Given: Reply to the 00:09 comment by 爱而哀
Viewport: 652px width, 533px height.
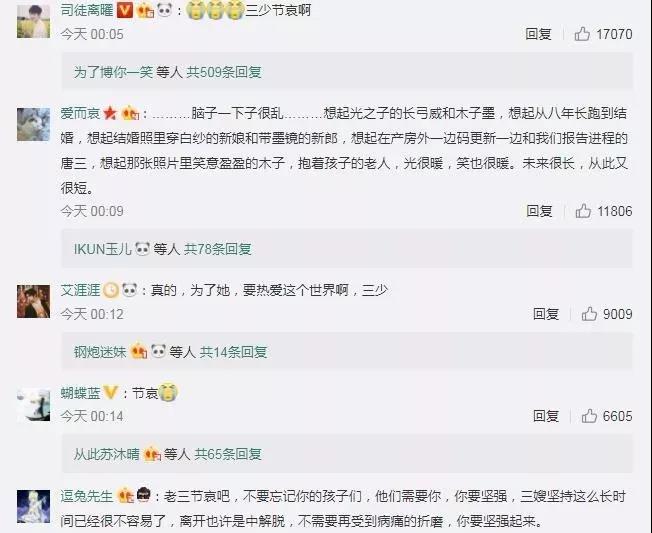Looking at the screenshot, I should tap(539, 211).
